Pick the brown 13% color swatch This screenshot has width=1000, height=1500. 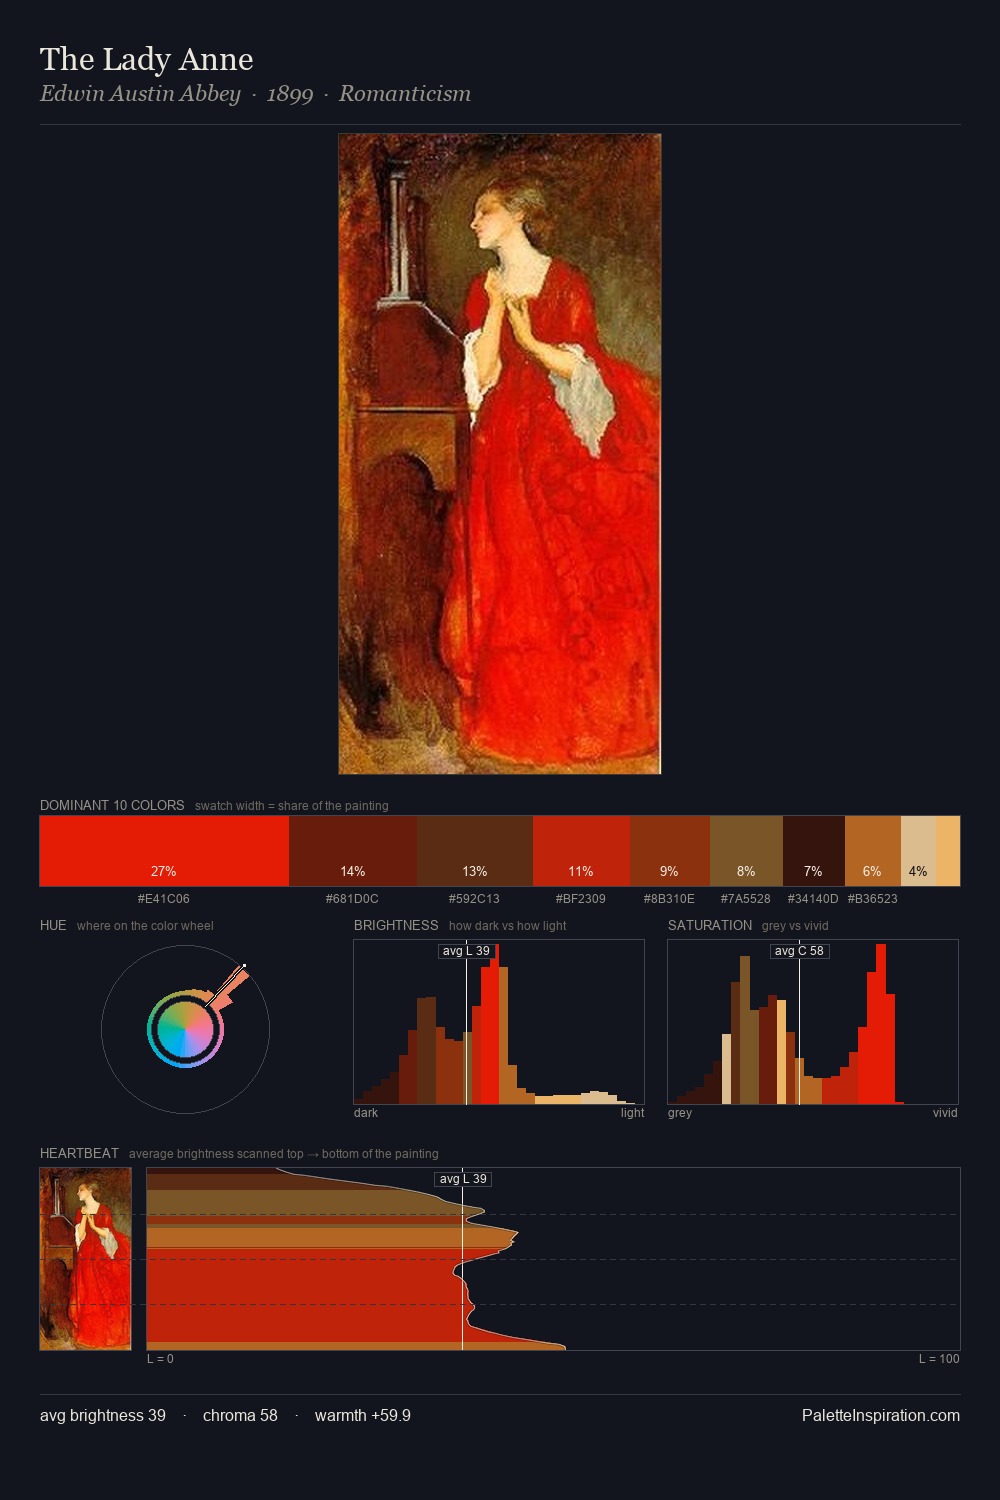(x=475, y=851)
